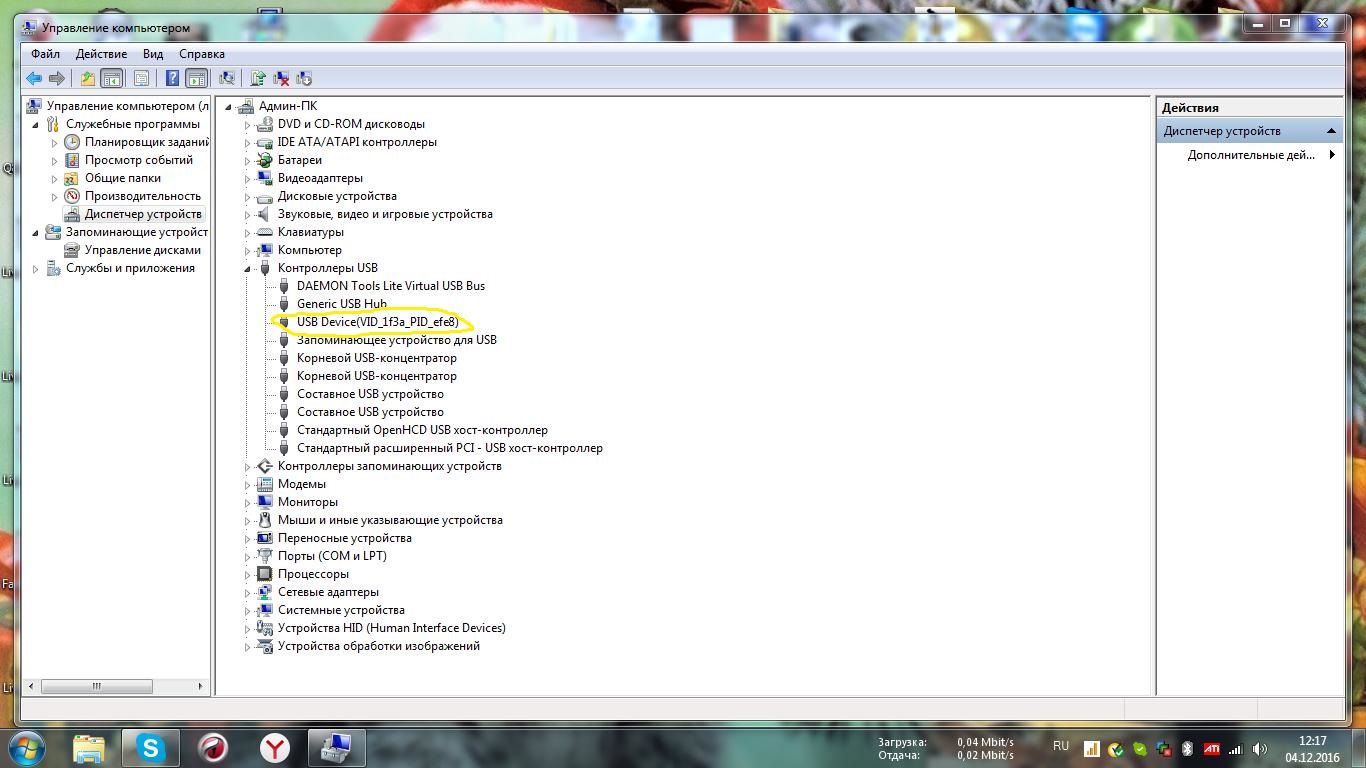Toggle the Actions pane visibility button
This screenshot has height=768, width=1366.
pyautogui.click(x=196, y=78)
